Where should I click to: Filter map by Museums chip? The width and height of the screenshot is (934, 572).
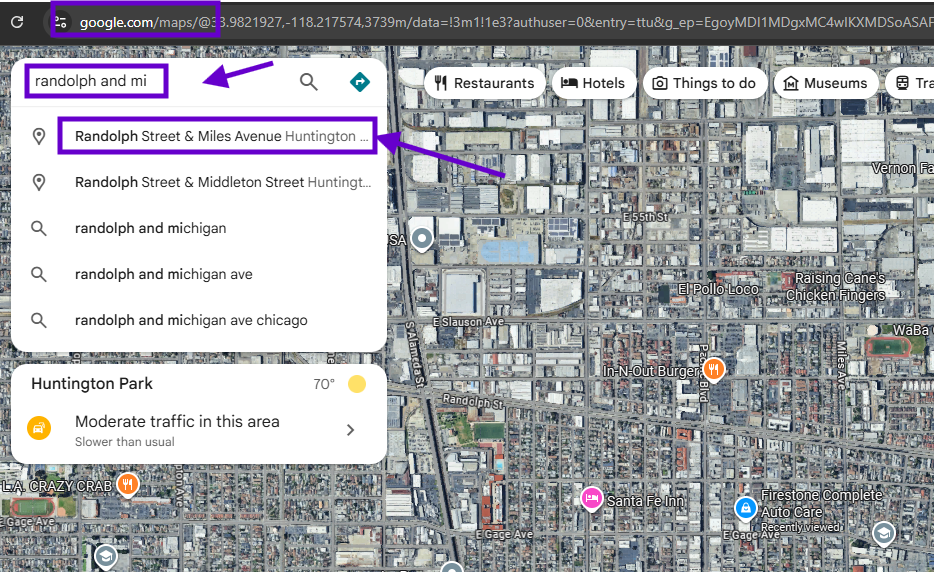tap(826, 83)
